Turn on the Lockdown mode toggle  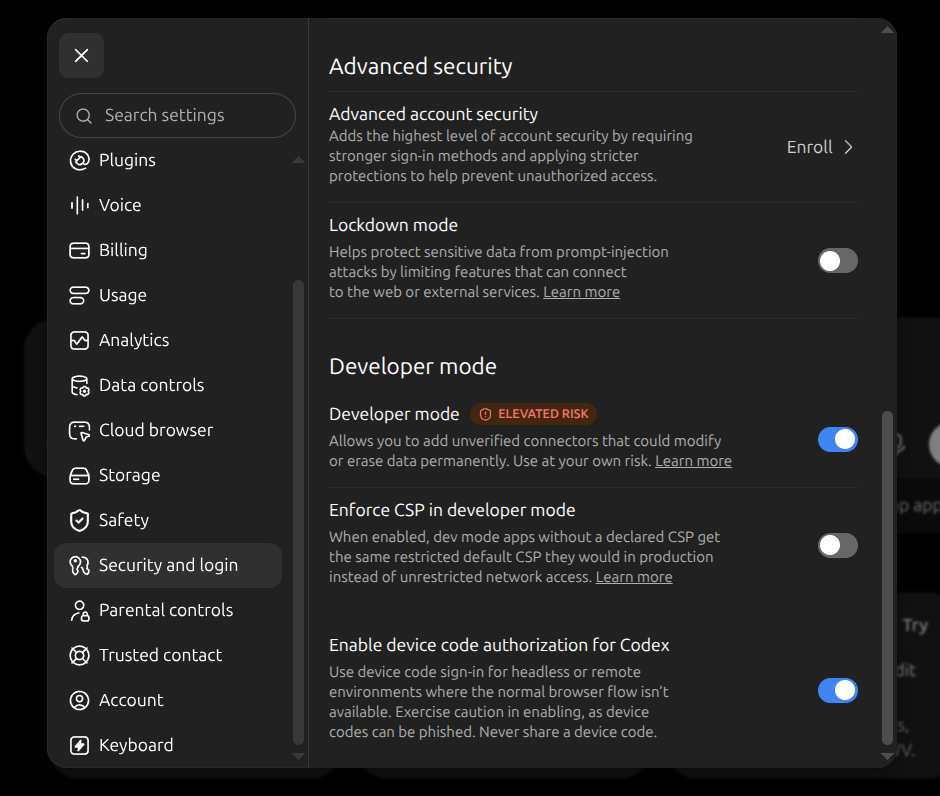837,261
